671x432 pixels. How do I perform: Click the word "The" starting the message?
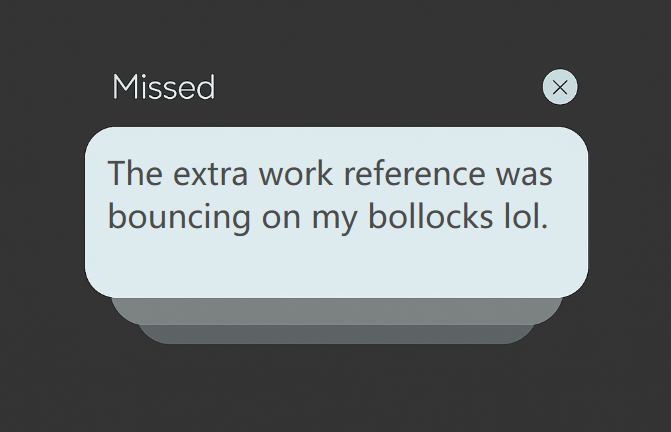click(135, 173)
